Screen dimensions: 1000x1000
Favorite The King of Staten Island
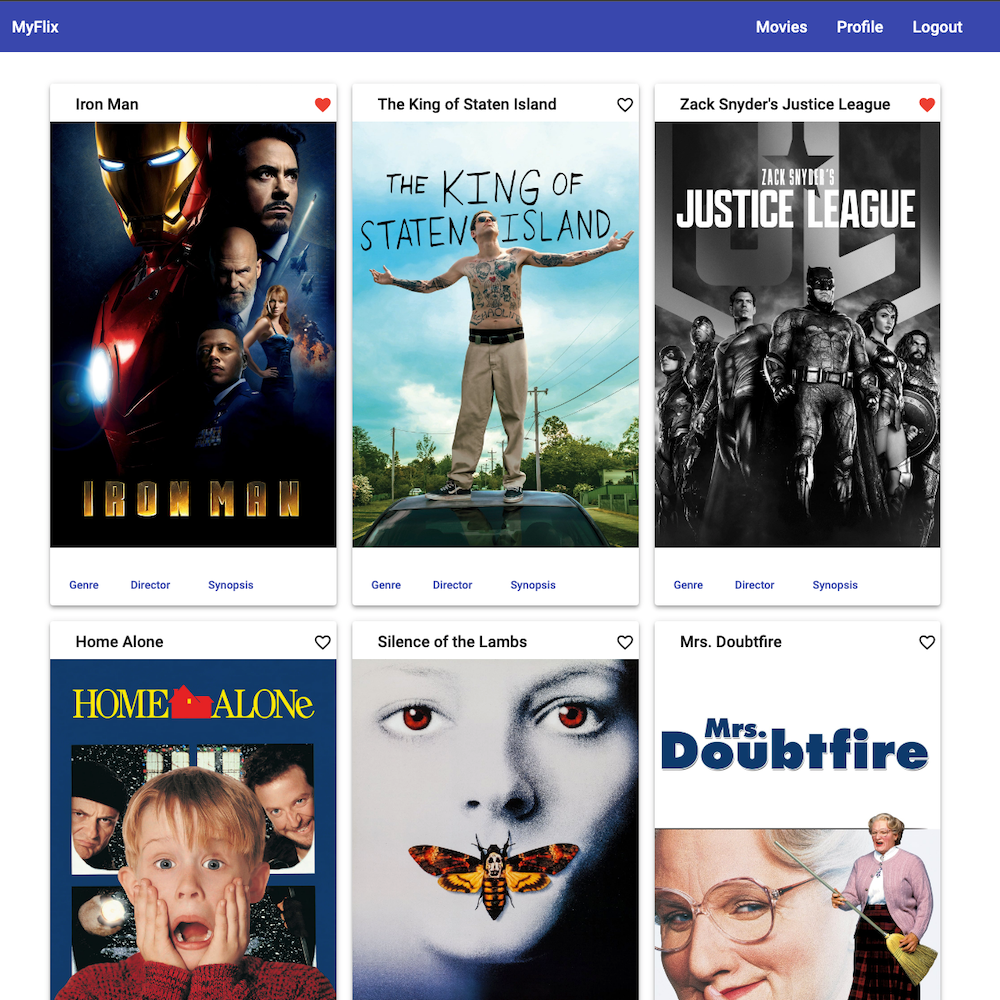[624, 104]
